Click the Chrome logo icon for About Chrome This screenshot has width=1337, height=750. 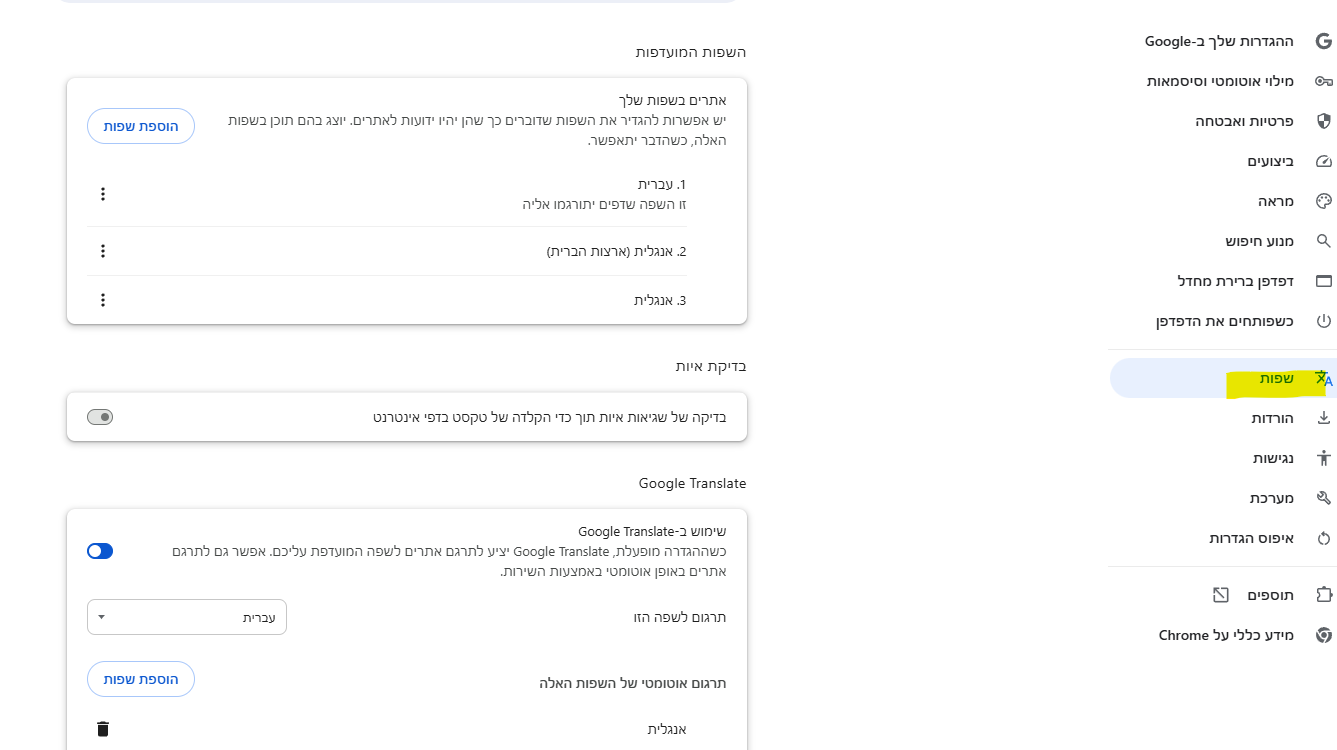click(x=1323, y=635)
